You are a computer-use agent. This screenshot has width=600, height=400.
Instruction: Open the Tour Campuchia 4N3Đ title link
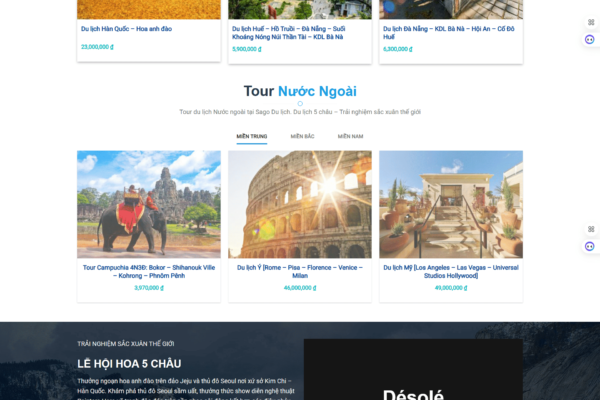click(x=149, y=271)
